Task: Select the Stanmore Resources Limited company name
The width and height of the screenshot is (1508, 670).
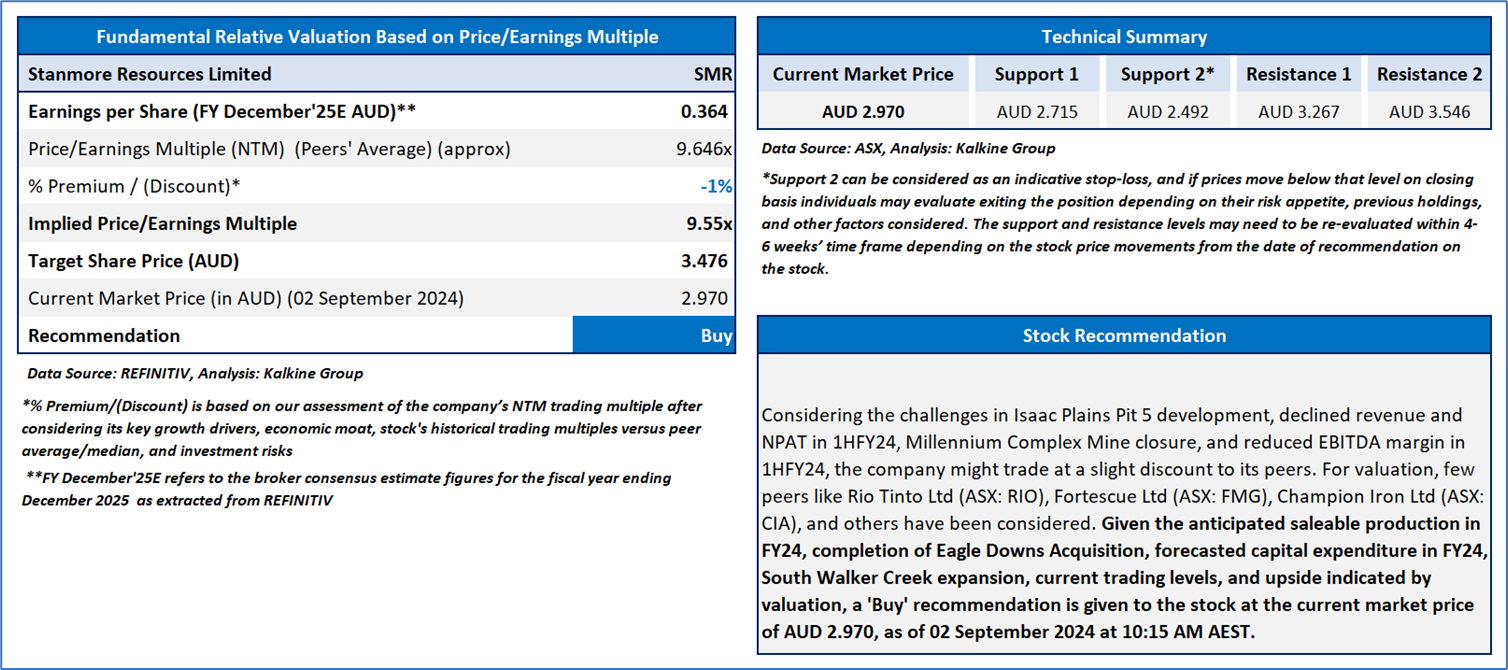Action: click(150, 74)
